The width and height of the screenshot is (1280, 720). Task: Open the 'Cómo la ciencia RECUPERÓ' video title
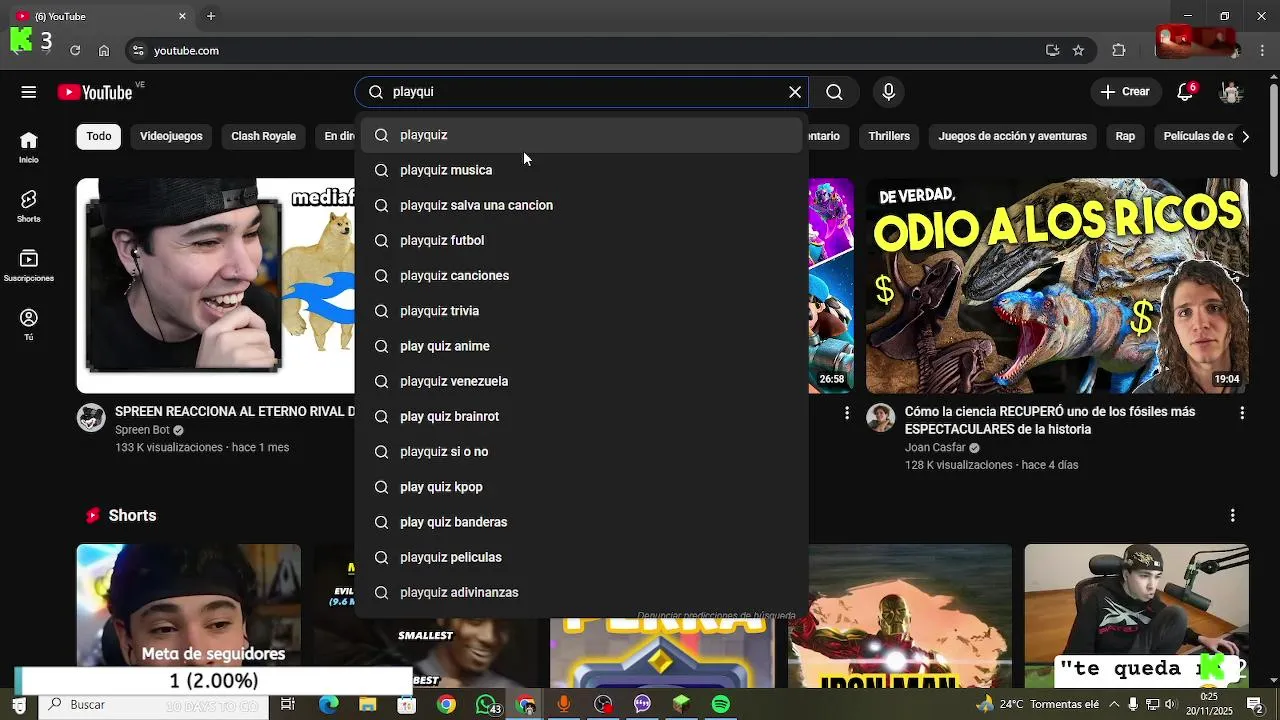[x=1049, y=420]
